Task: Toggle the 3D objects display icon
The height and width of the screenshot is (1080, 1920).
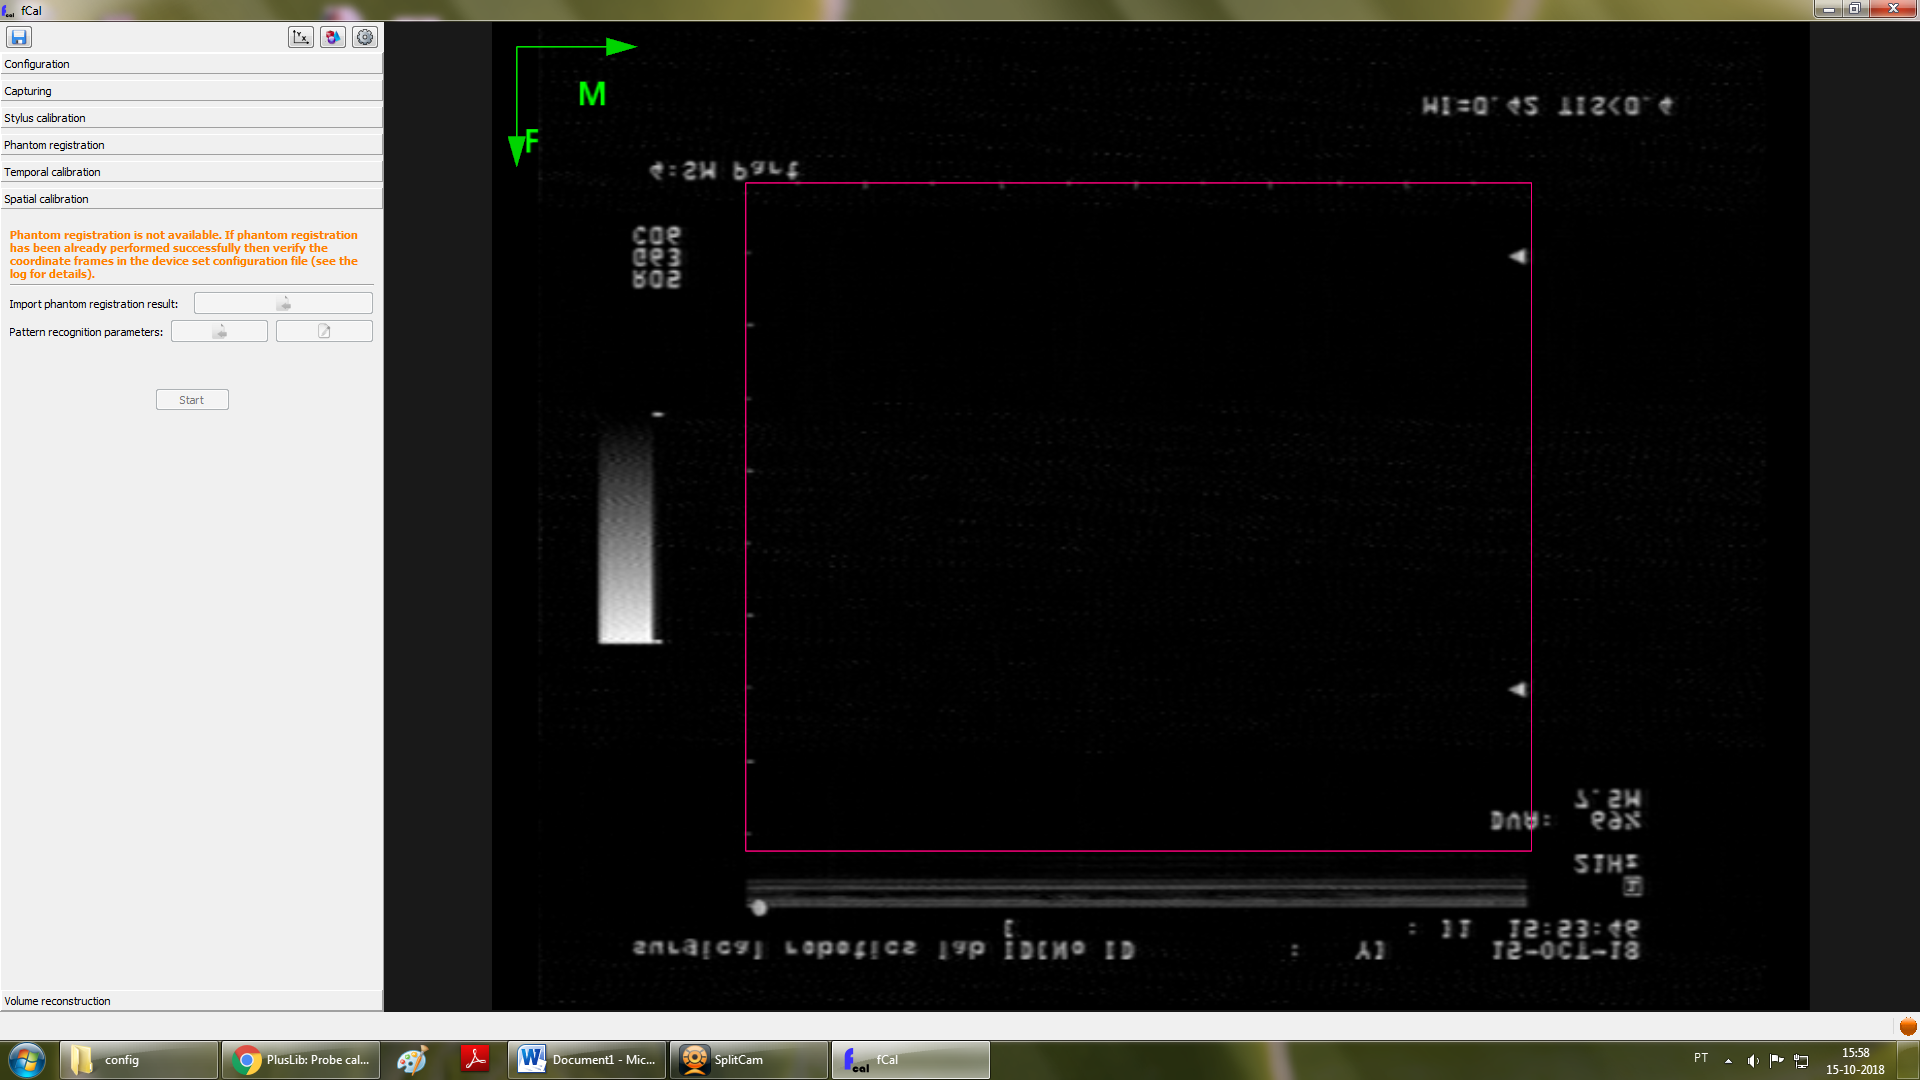Action: tap(332, 36)
